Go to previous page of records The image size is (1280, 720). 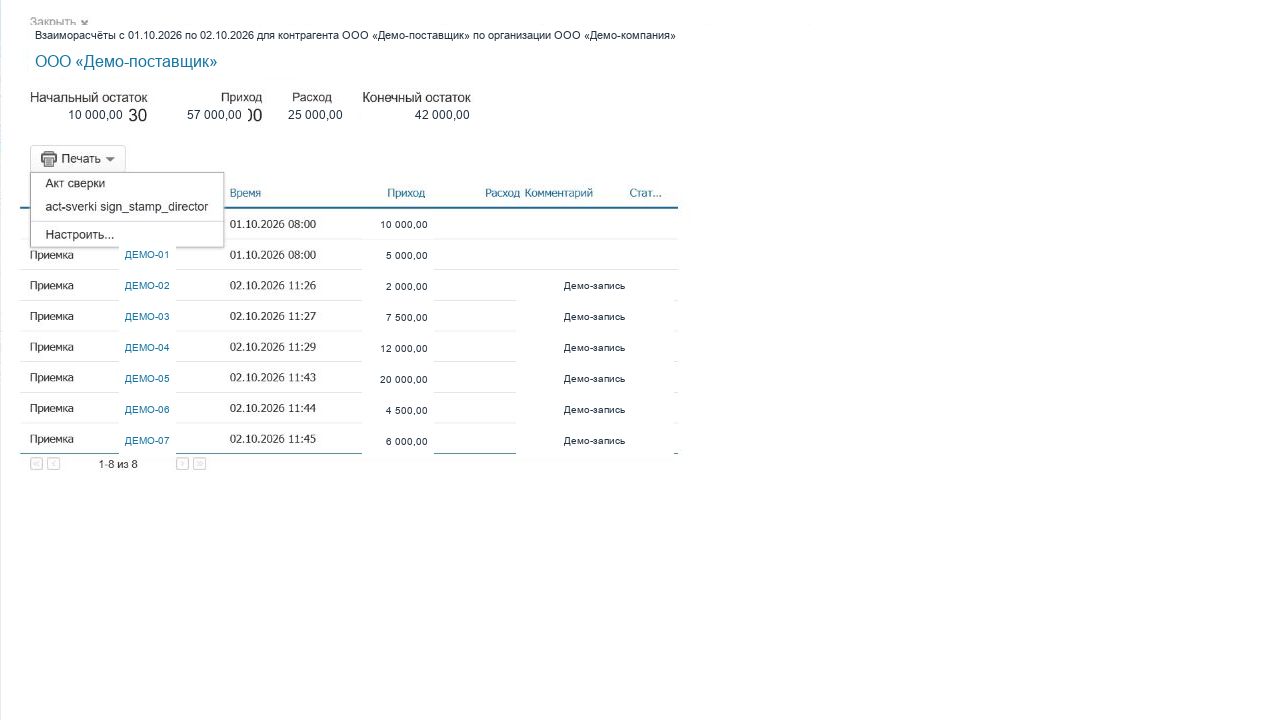54,464
